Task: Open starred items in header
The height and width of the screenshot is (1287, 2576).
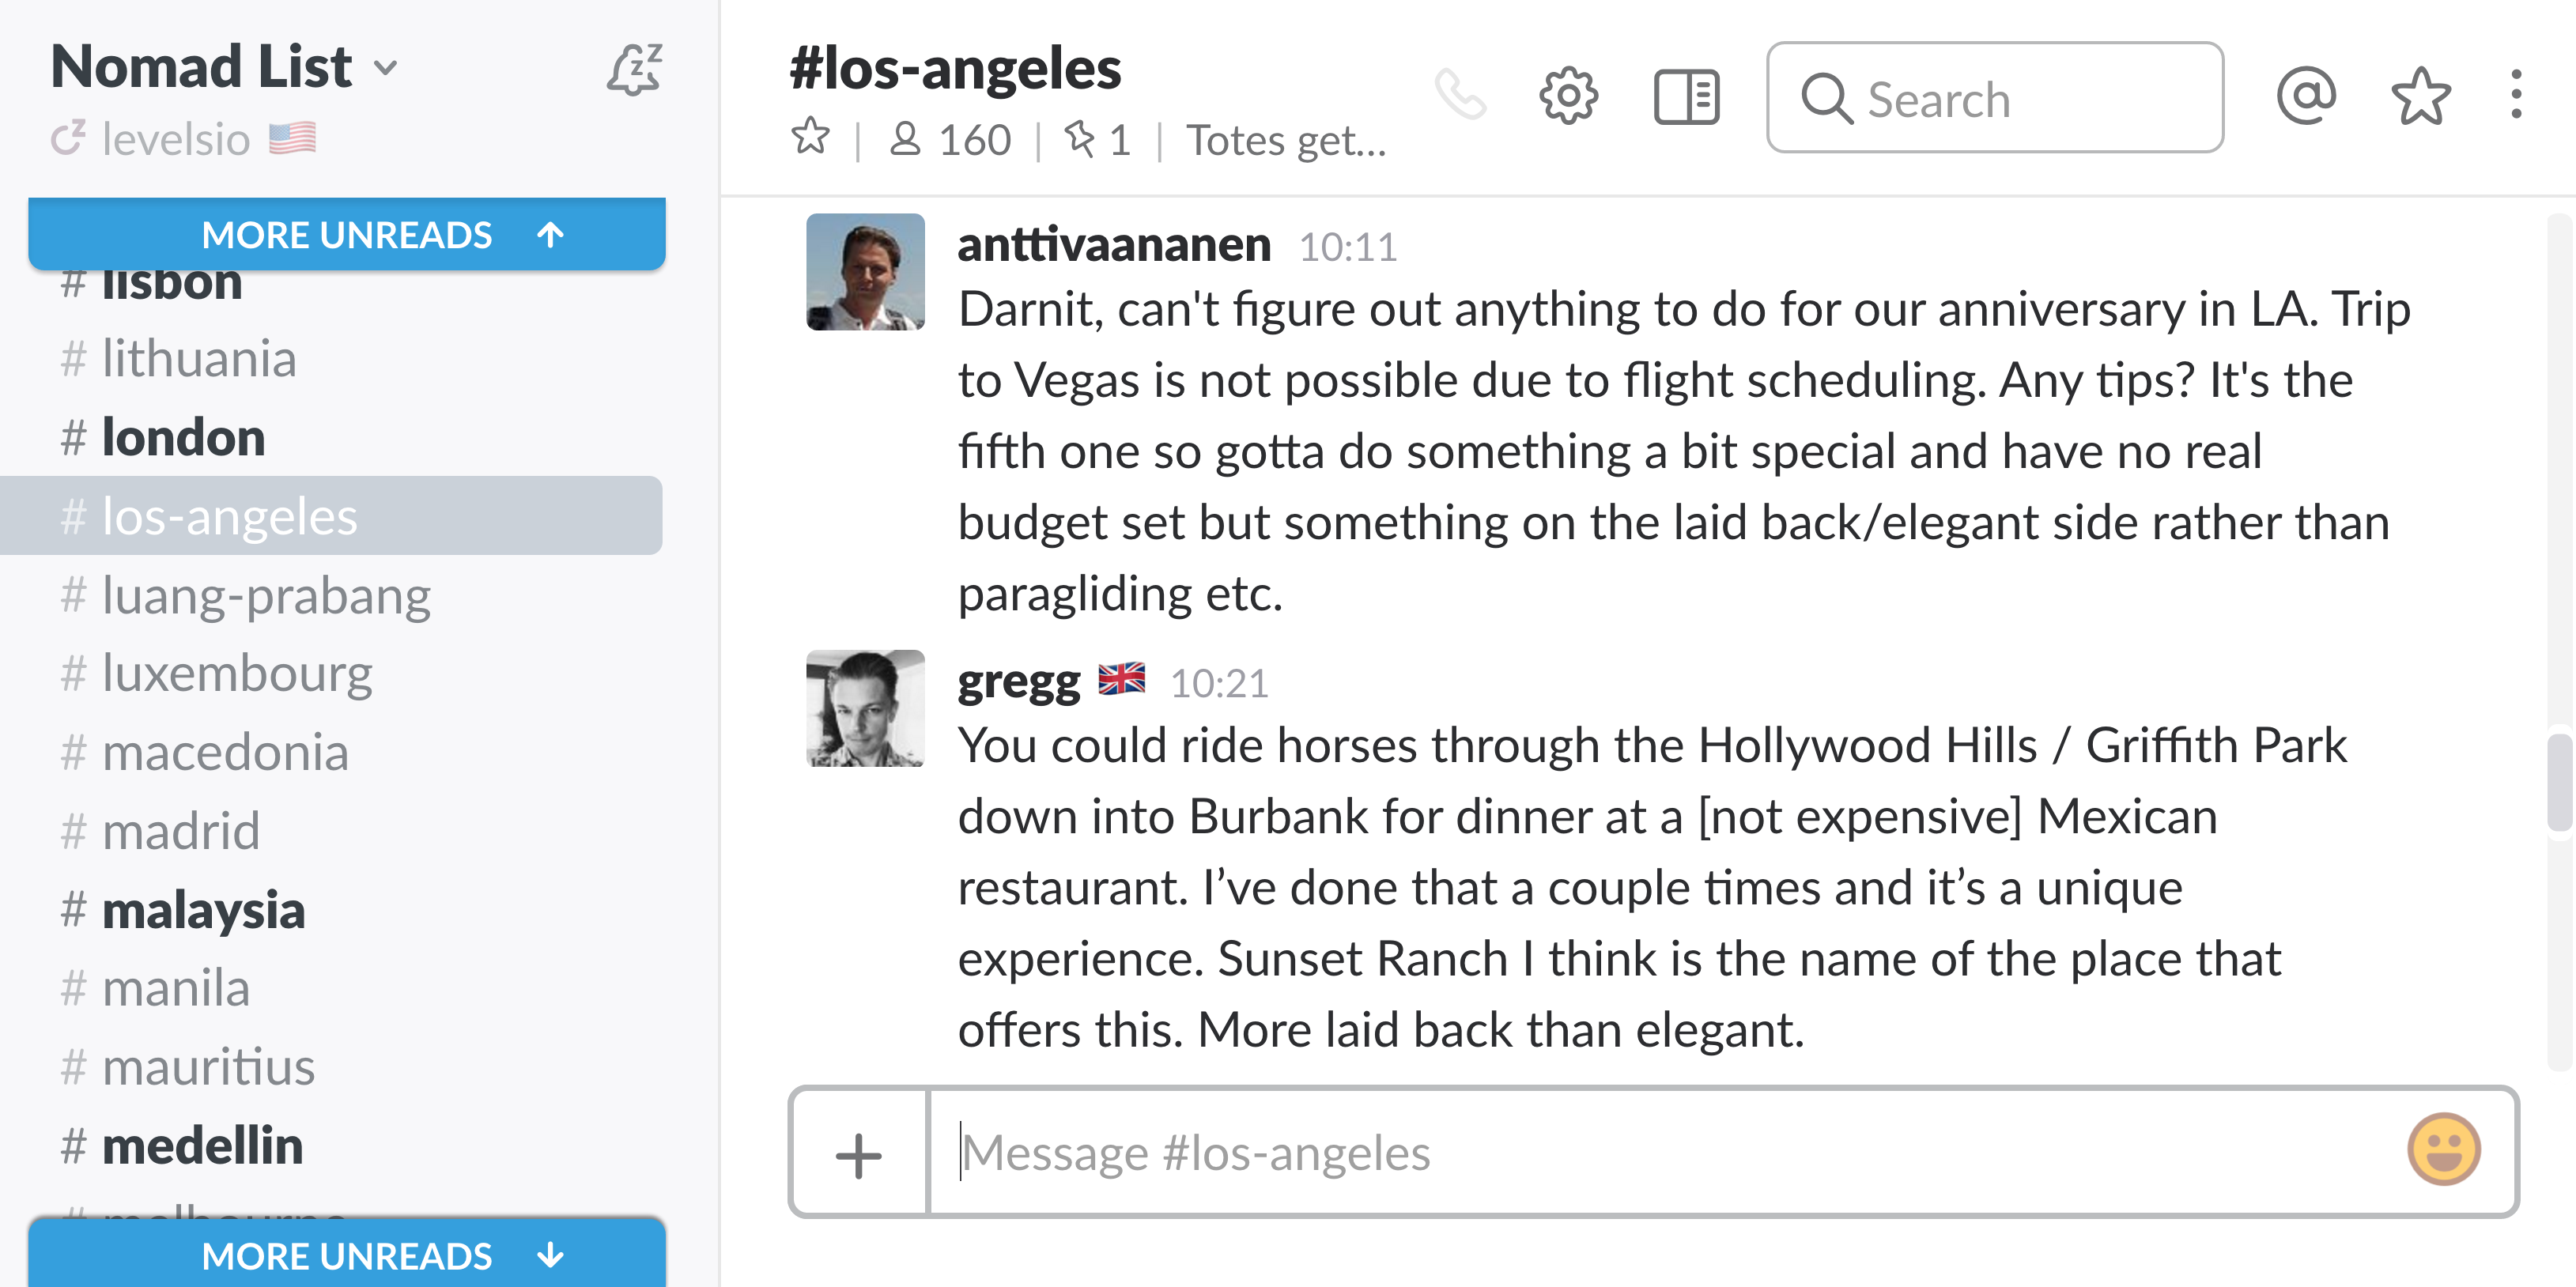Action: tap(2421, 97)
